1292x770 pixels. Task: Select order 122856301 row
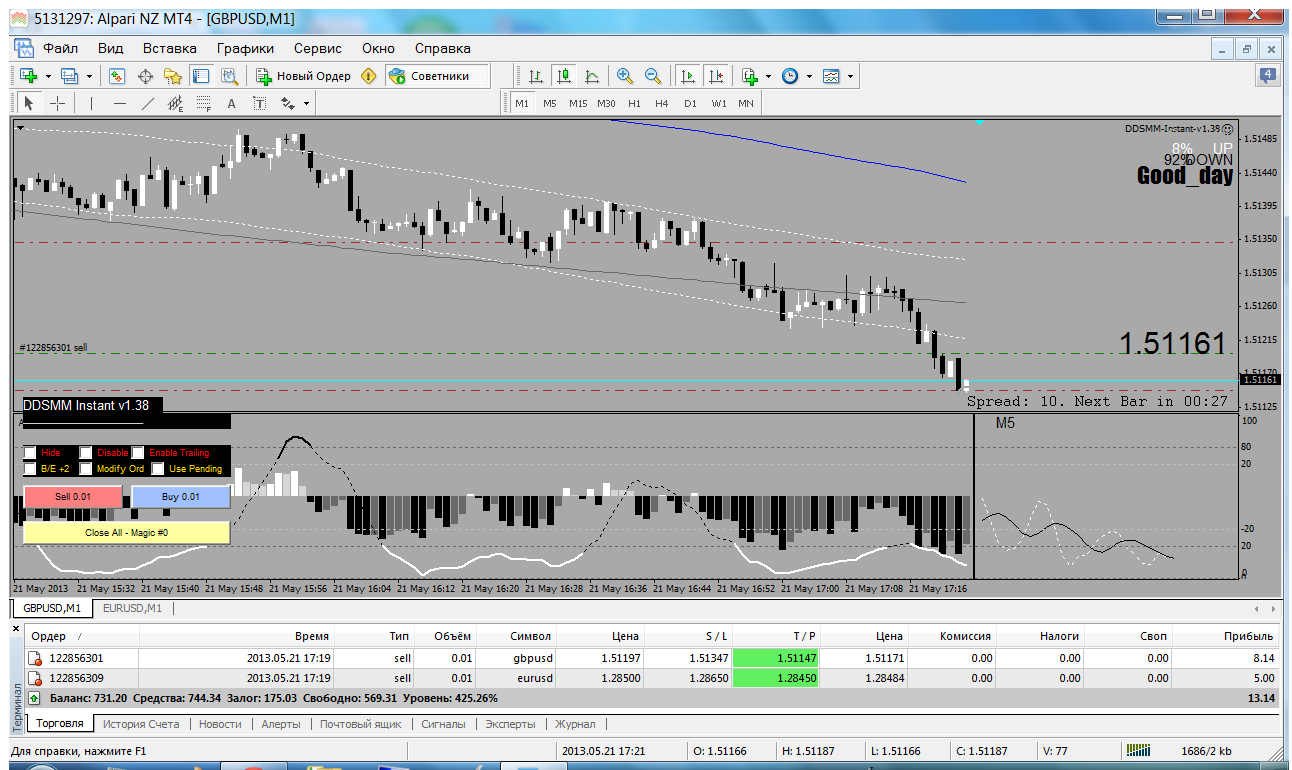coord(651,658)
